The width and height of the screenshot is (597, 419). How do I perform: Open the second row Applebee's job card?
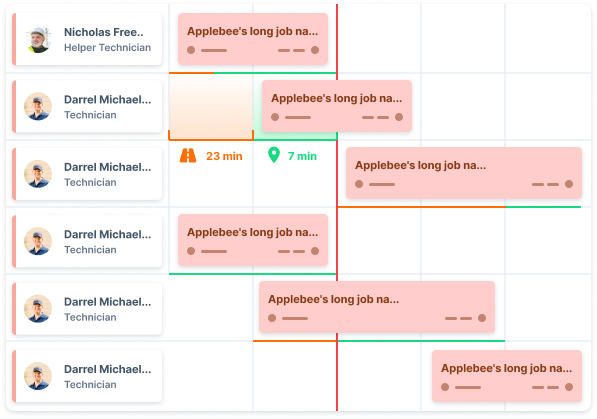337,106
